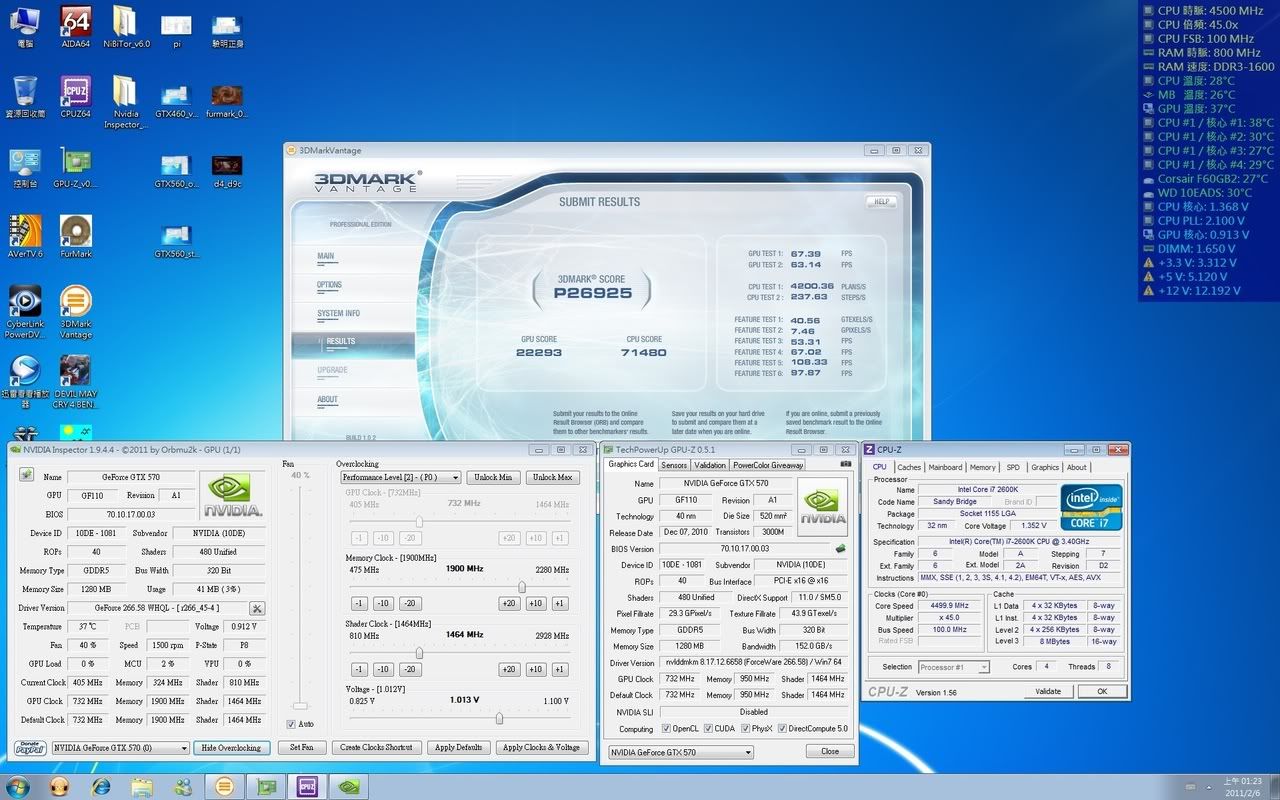1280x800 pixels.
Task: Toggle the PhysX checkbox in GPU-Z
Action: 745,729
